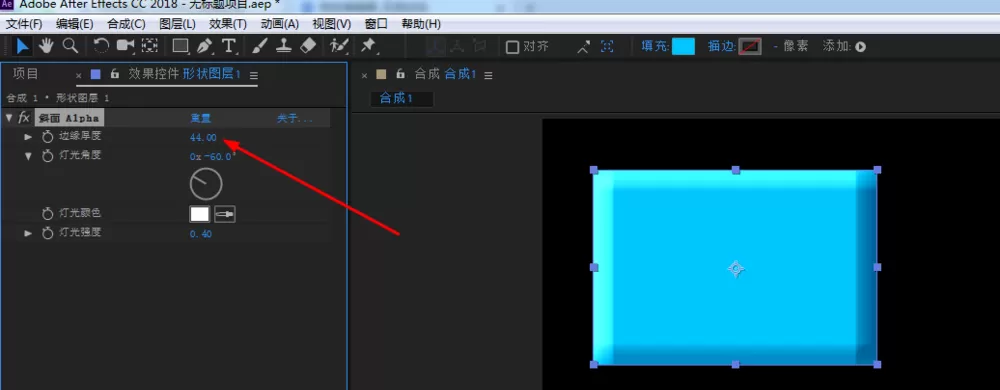
Task: Select the Eraser tool
Action: pyautogui.click(x=308, y=46)
